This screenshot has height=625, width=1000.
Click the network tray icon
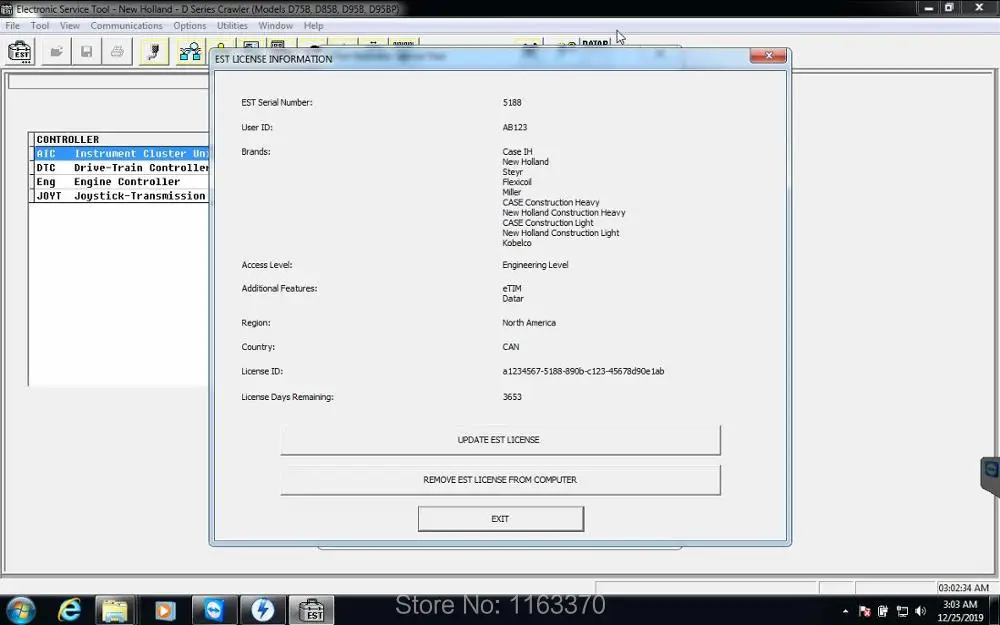coord(902,612)
